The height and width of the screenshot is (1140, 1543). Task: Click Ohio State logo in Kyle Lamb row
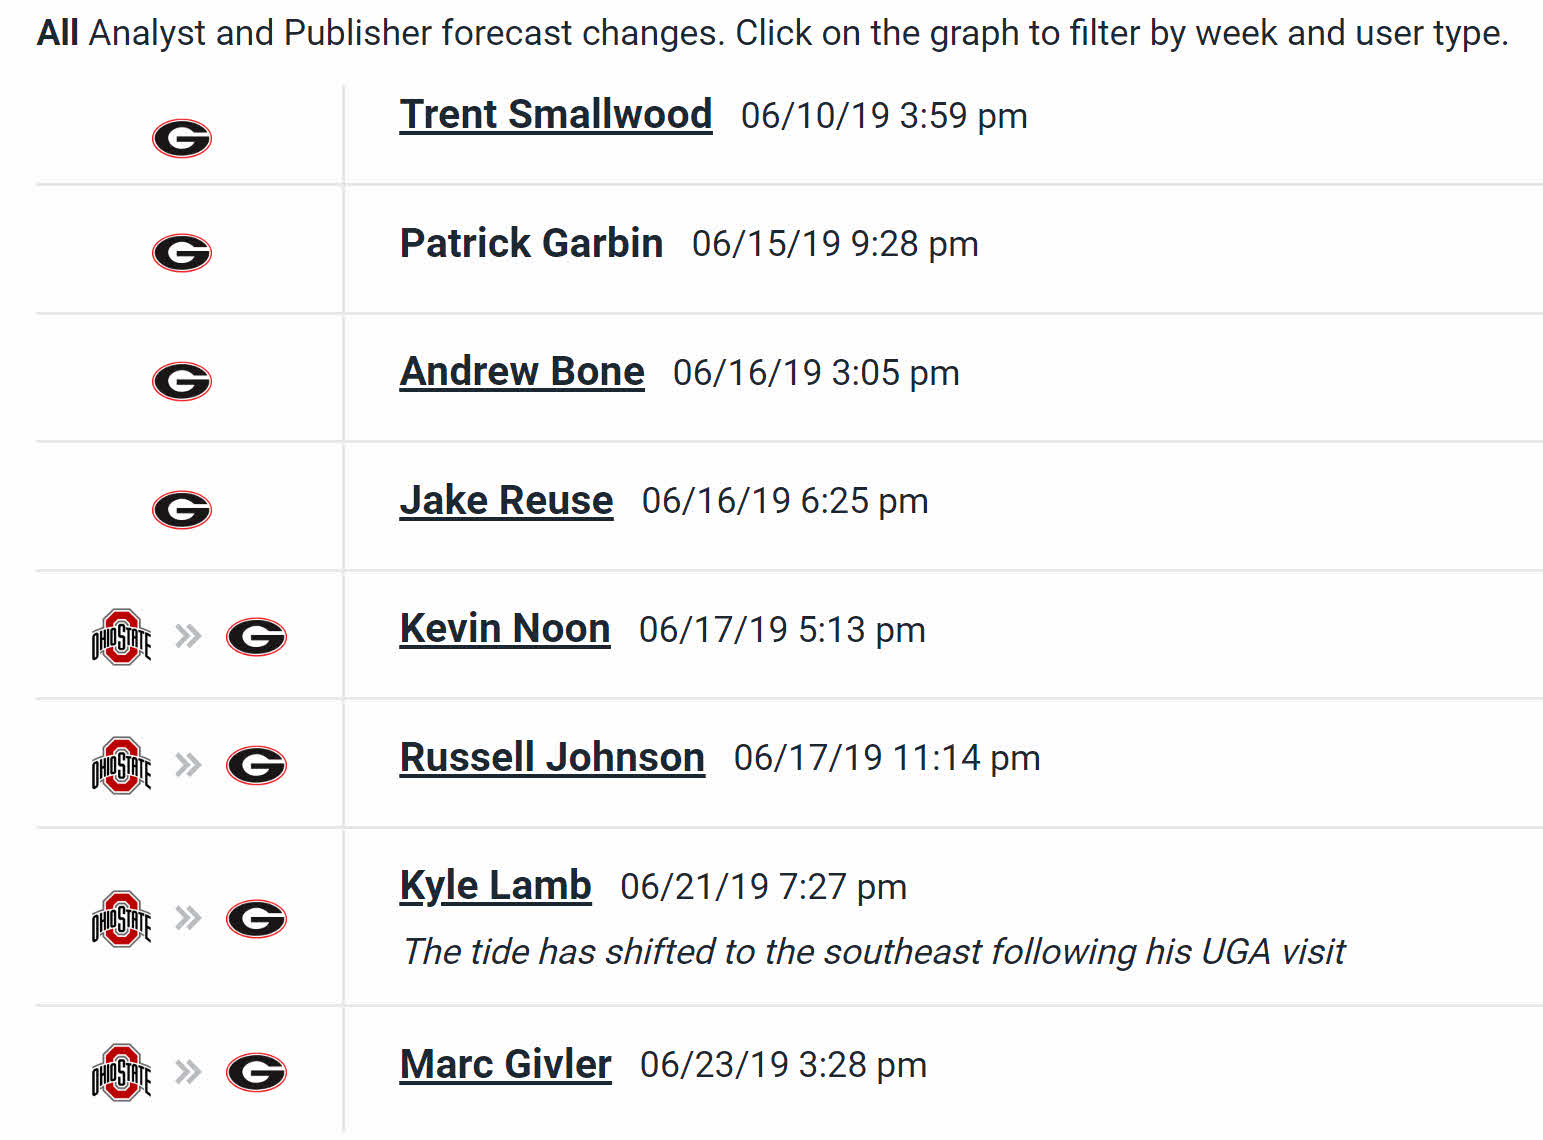pyautogui.click(x=121, y=919)
